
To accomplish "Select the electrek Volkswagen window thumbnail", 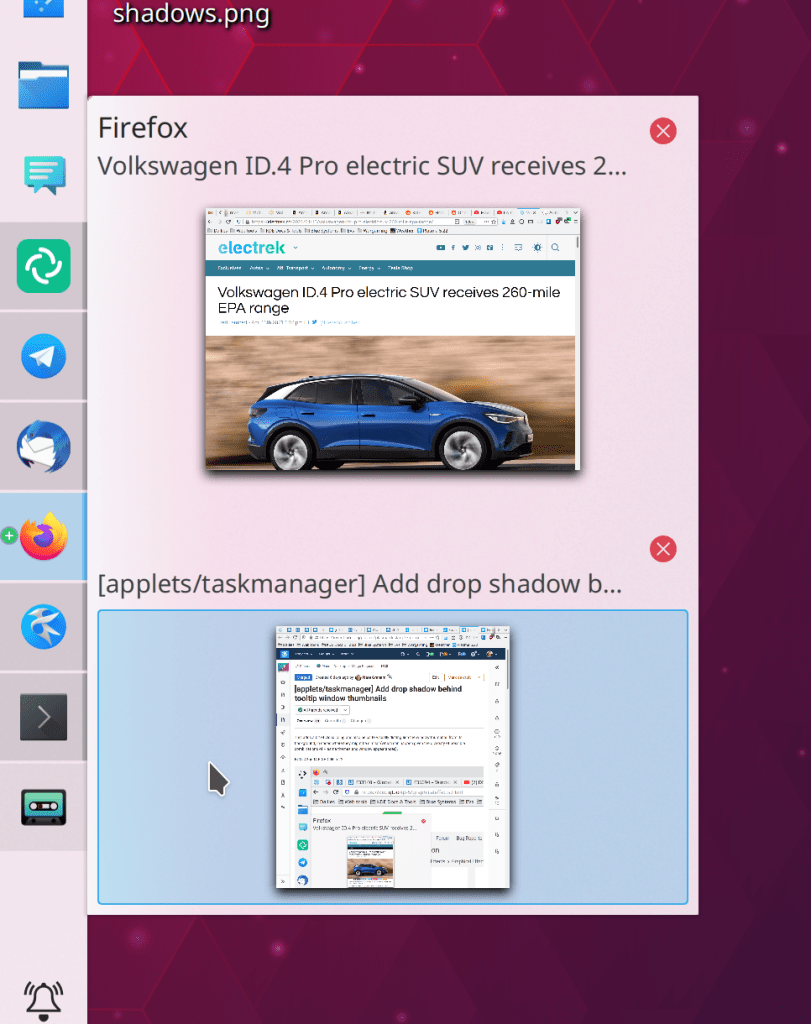I will (x=392, y=339).
